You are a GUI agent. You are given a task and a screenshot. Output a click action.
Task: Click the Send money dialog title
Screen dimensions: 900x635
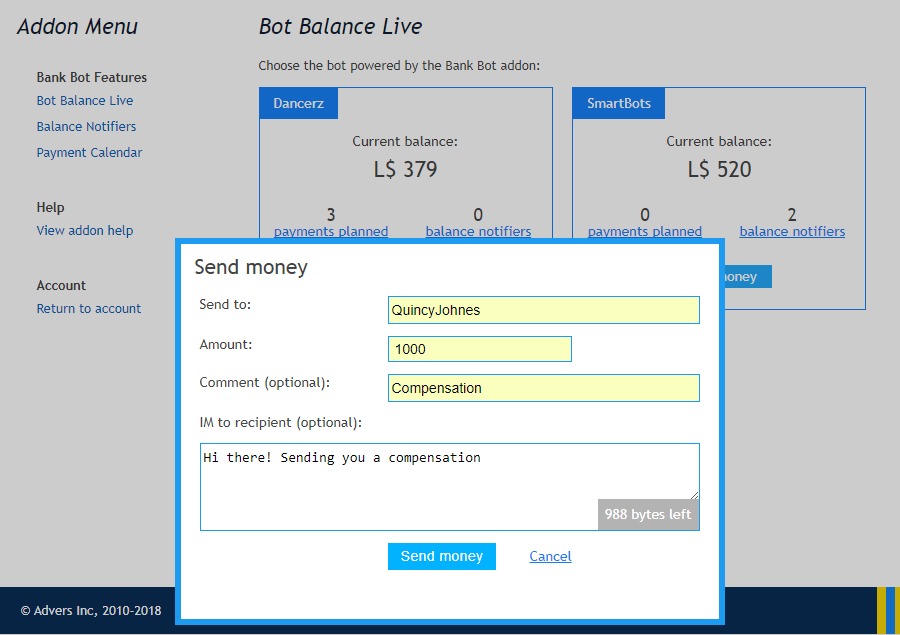tap(251, 268)
